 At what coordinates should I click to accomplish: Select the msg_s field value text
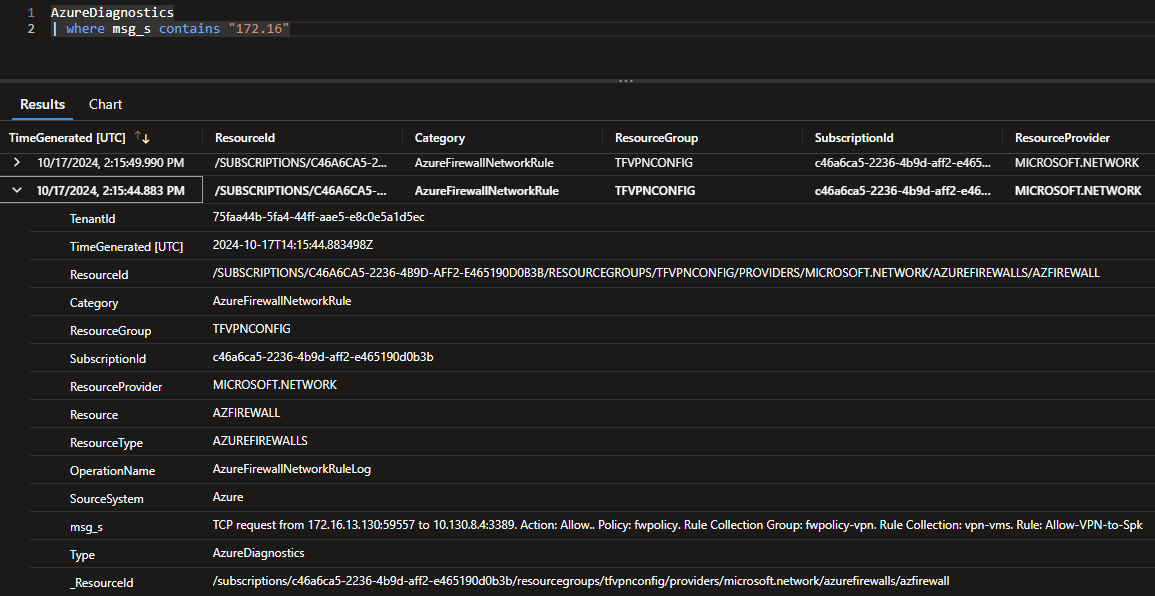[x=500, y=526]
